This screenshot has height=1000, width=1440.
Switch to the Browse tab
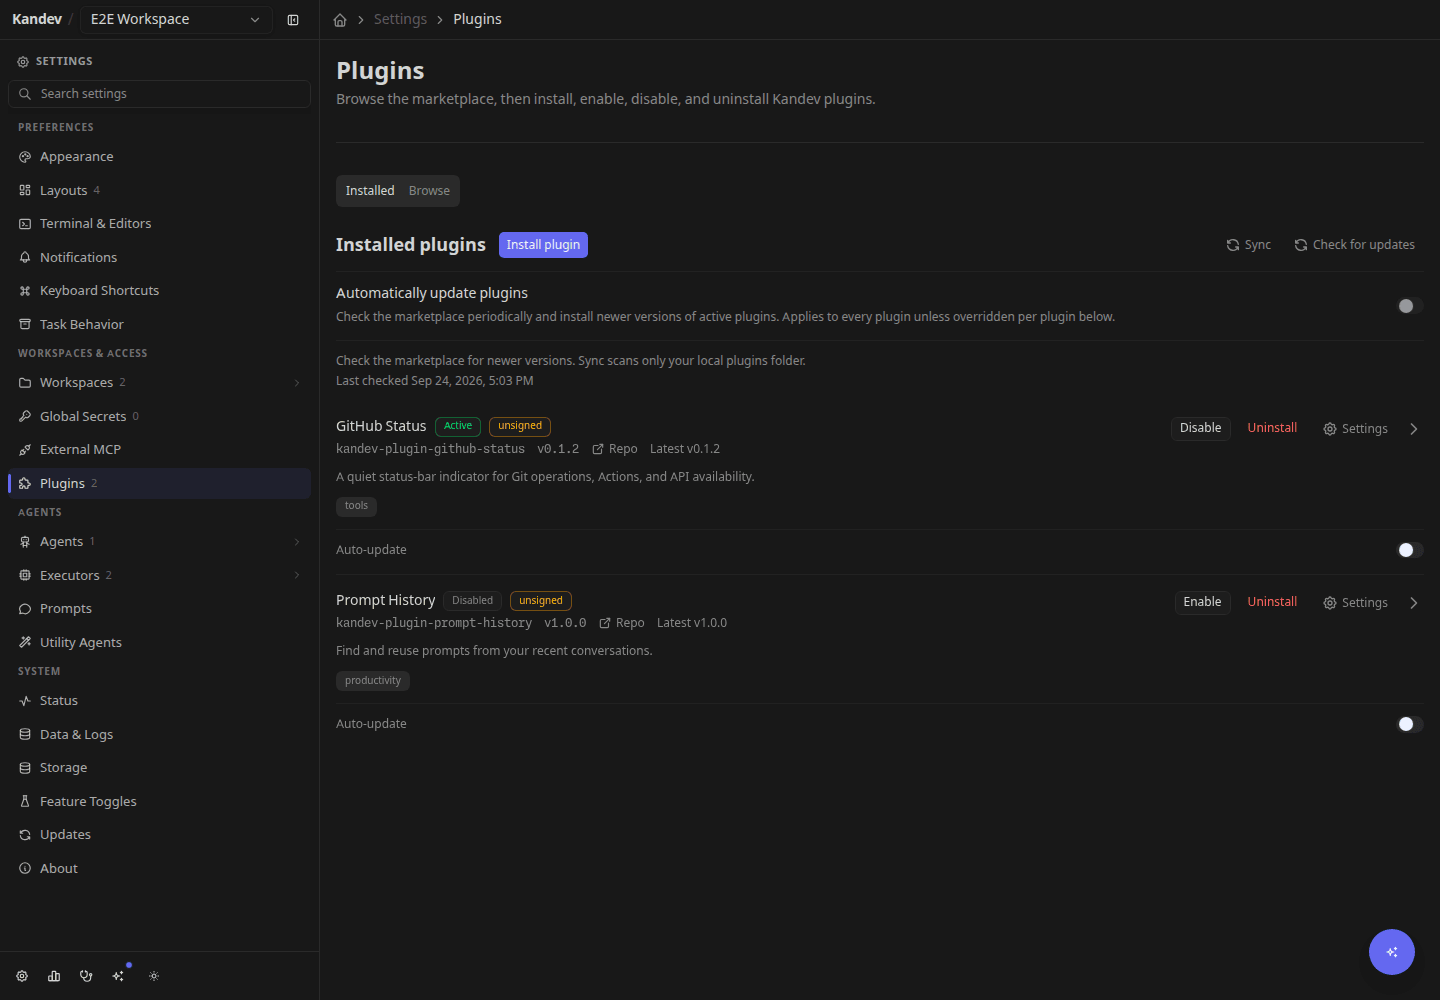click(x=429, y=191)
